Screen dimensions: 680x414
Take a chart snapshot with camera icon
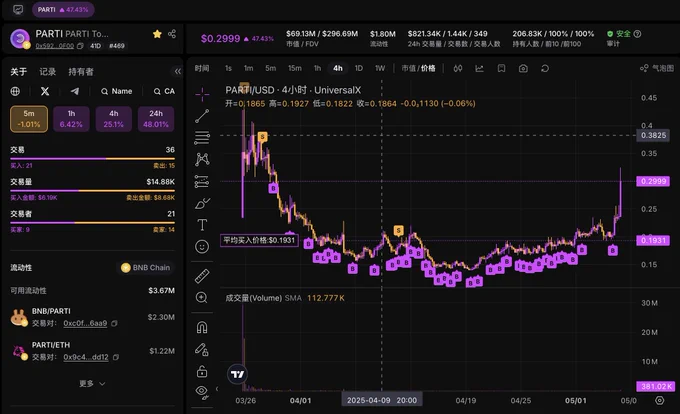coord(523,68)
